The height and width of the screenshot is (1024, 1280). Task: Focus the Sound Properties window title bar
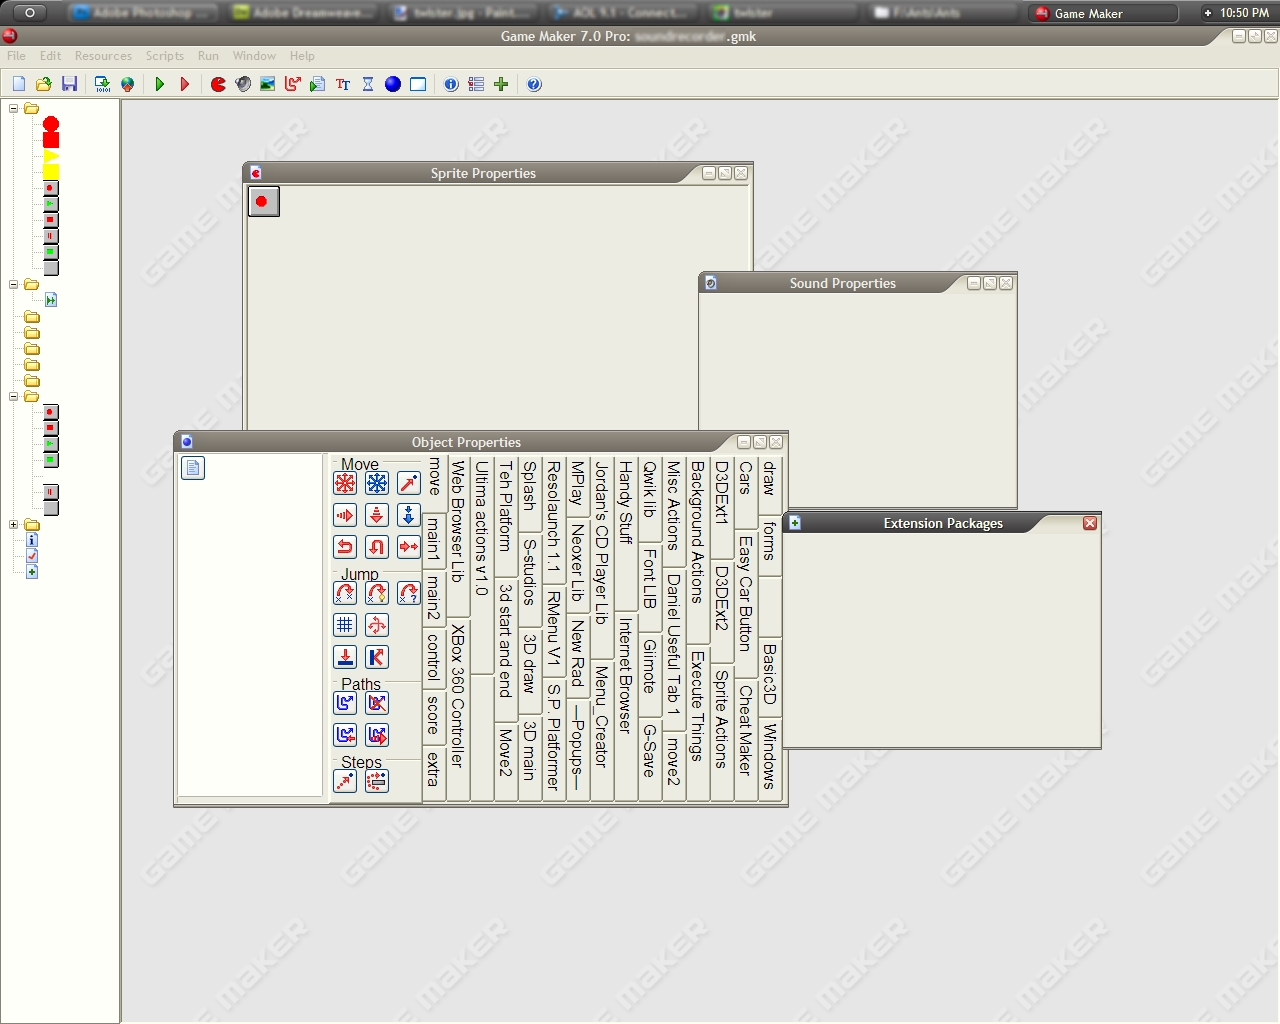[x=843, y=283]
